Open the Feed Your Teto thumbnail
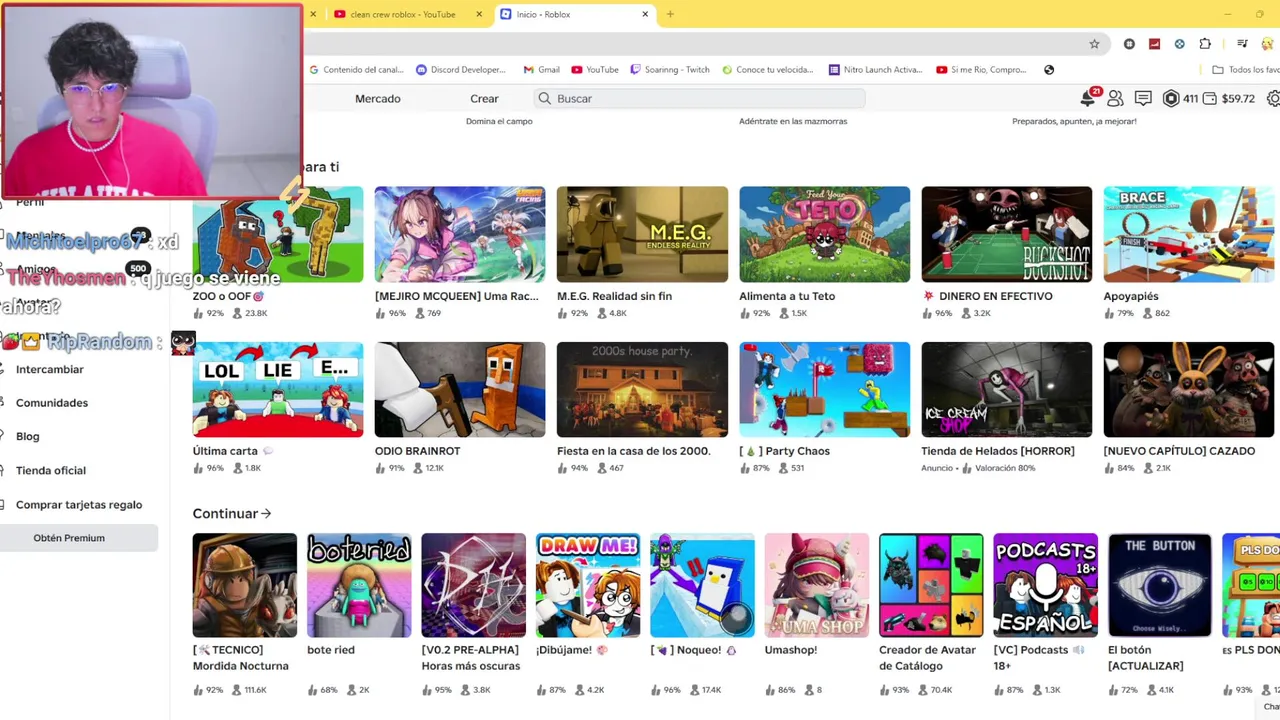Screen dimensions: 1280x720 tap(825, 234)
